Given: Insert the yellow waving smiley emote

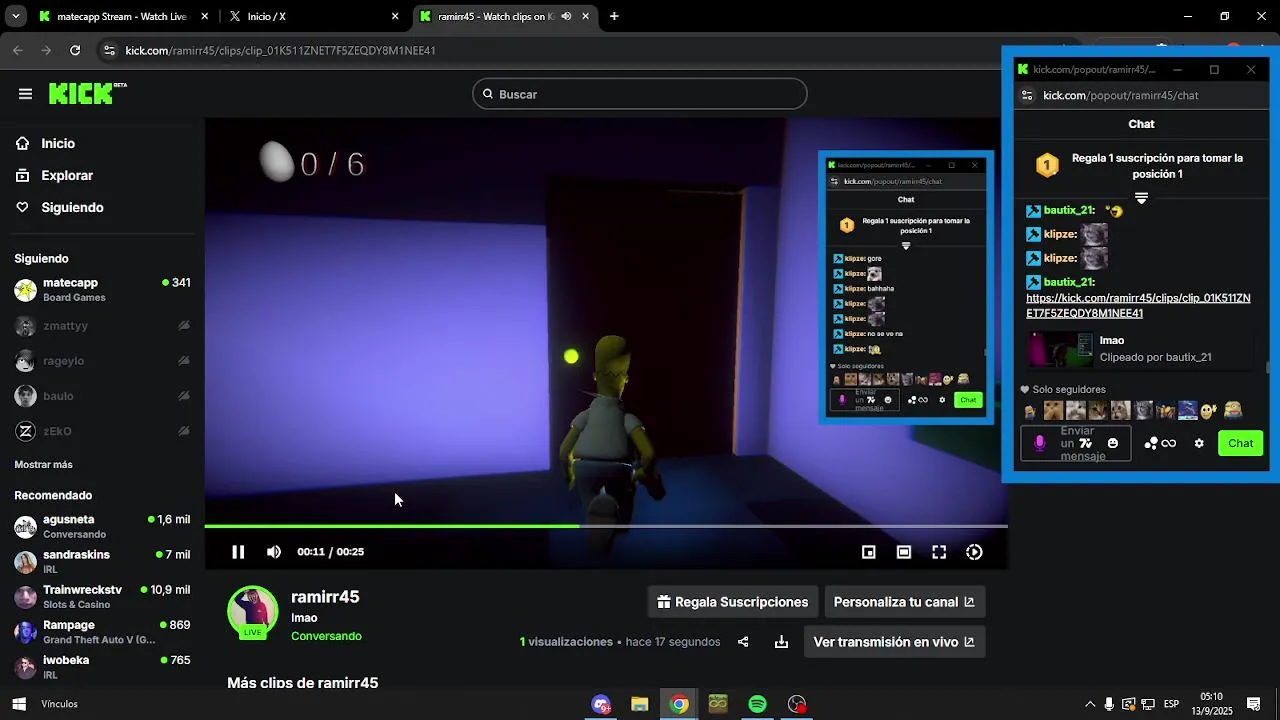Looking at the screenshot, I should 1209,410.
